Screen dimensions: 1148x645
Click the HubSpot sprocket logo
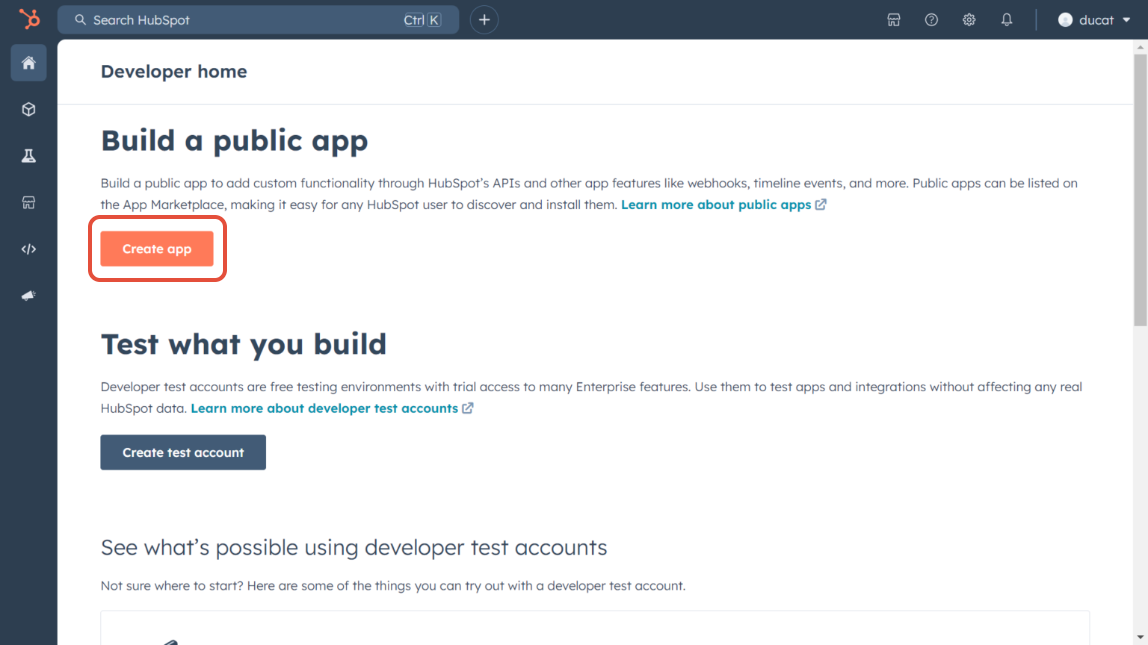(x=29, y=19)
